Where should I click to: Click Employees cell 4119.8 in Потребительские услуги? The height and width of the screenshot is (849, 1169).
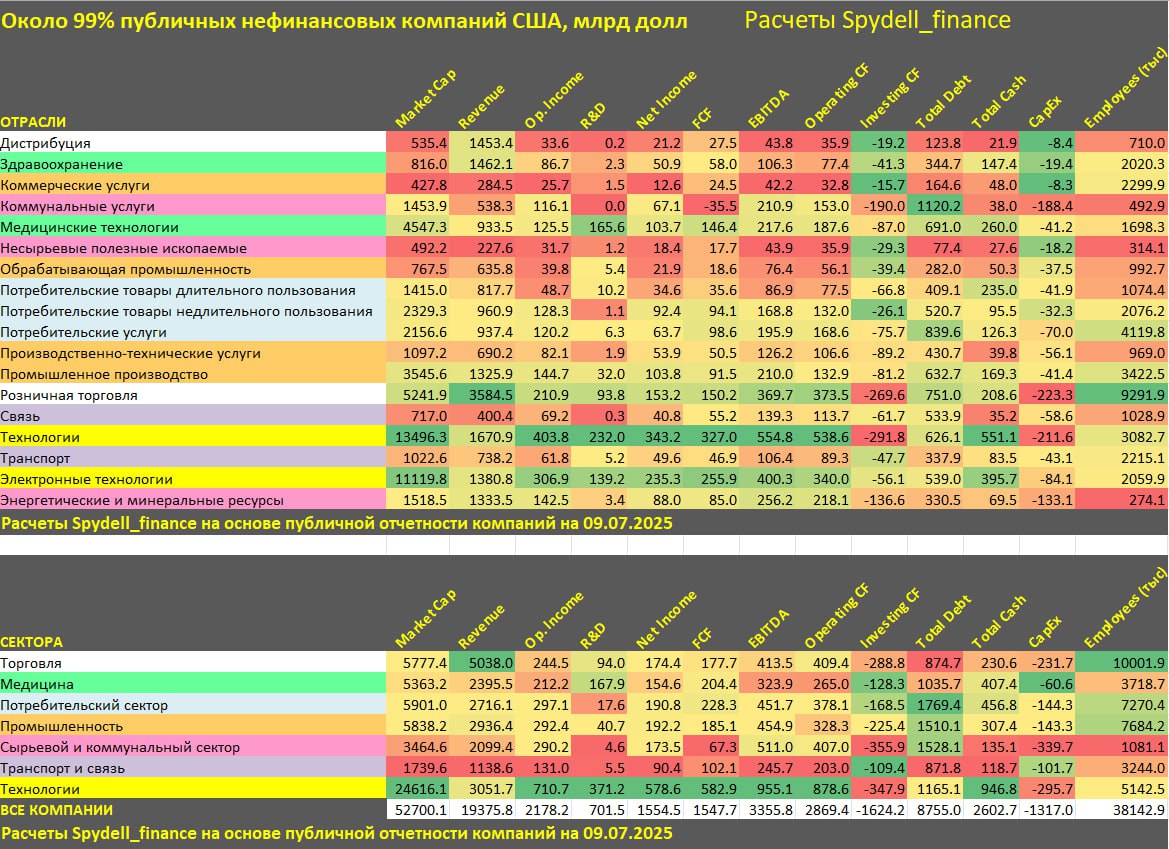(1121, 332)
